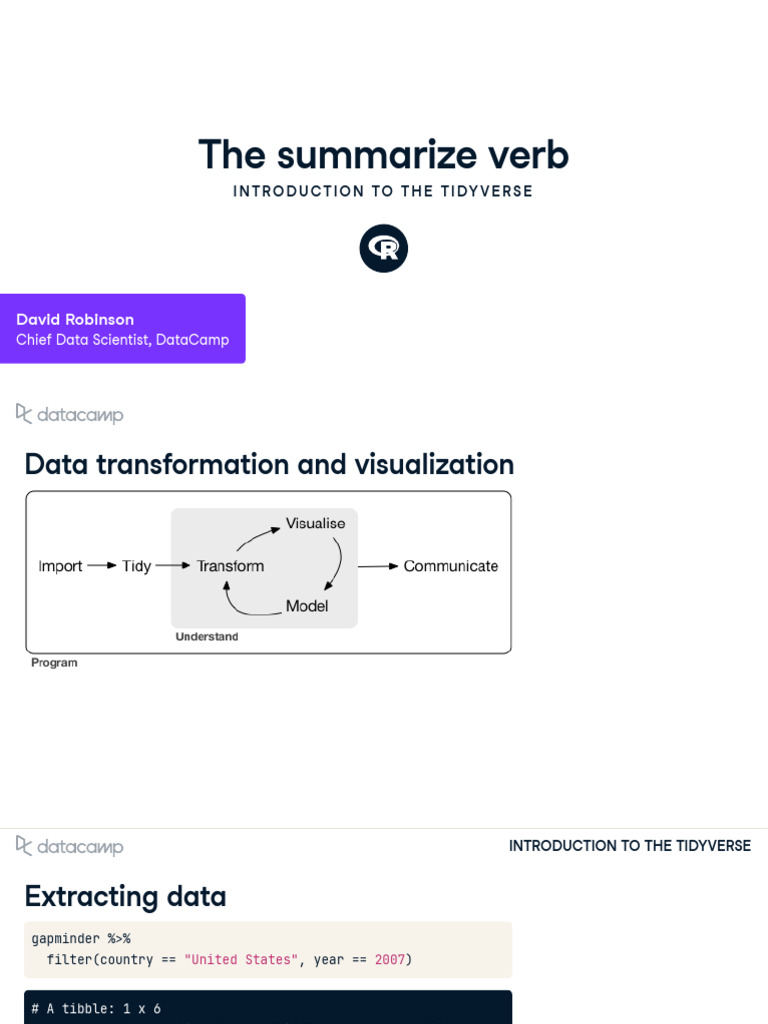Image resolution: width=768 pixels, height=1024 pixels.
Task: Click the "United States" string in the code
Action: [241, 960]
